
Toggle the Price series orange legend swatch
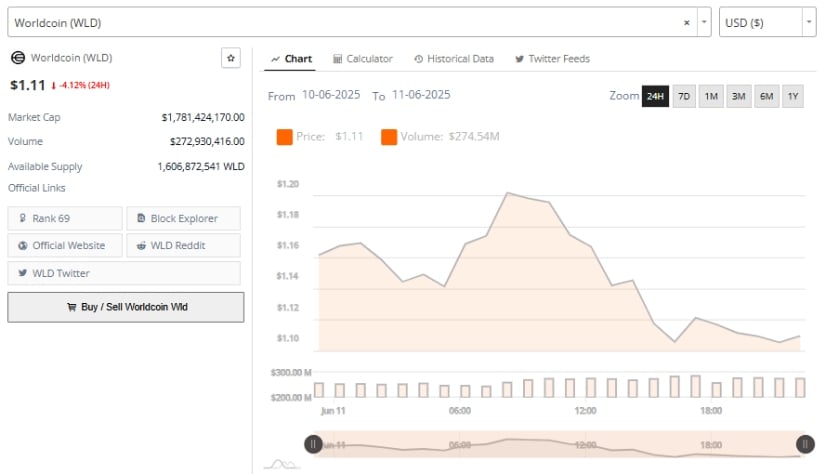[x=285, y=137]
